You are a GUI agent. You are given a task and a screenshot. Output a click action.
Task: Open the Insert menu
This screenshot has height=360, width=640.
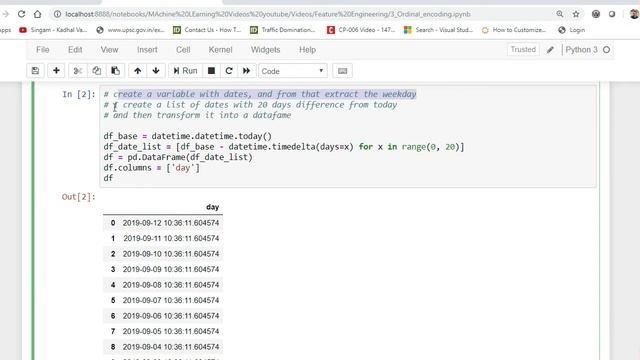coord(147,50)
